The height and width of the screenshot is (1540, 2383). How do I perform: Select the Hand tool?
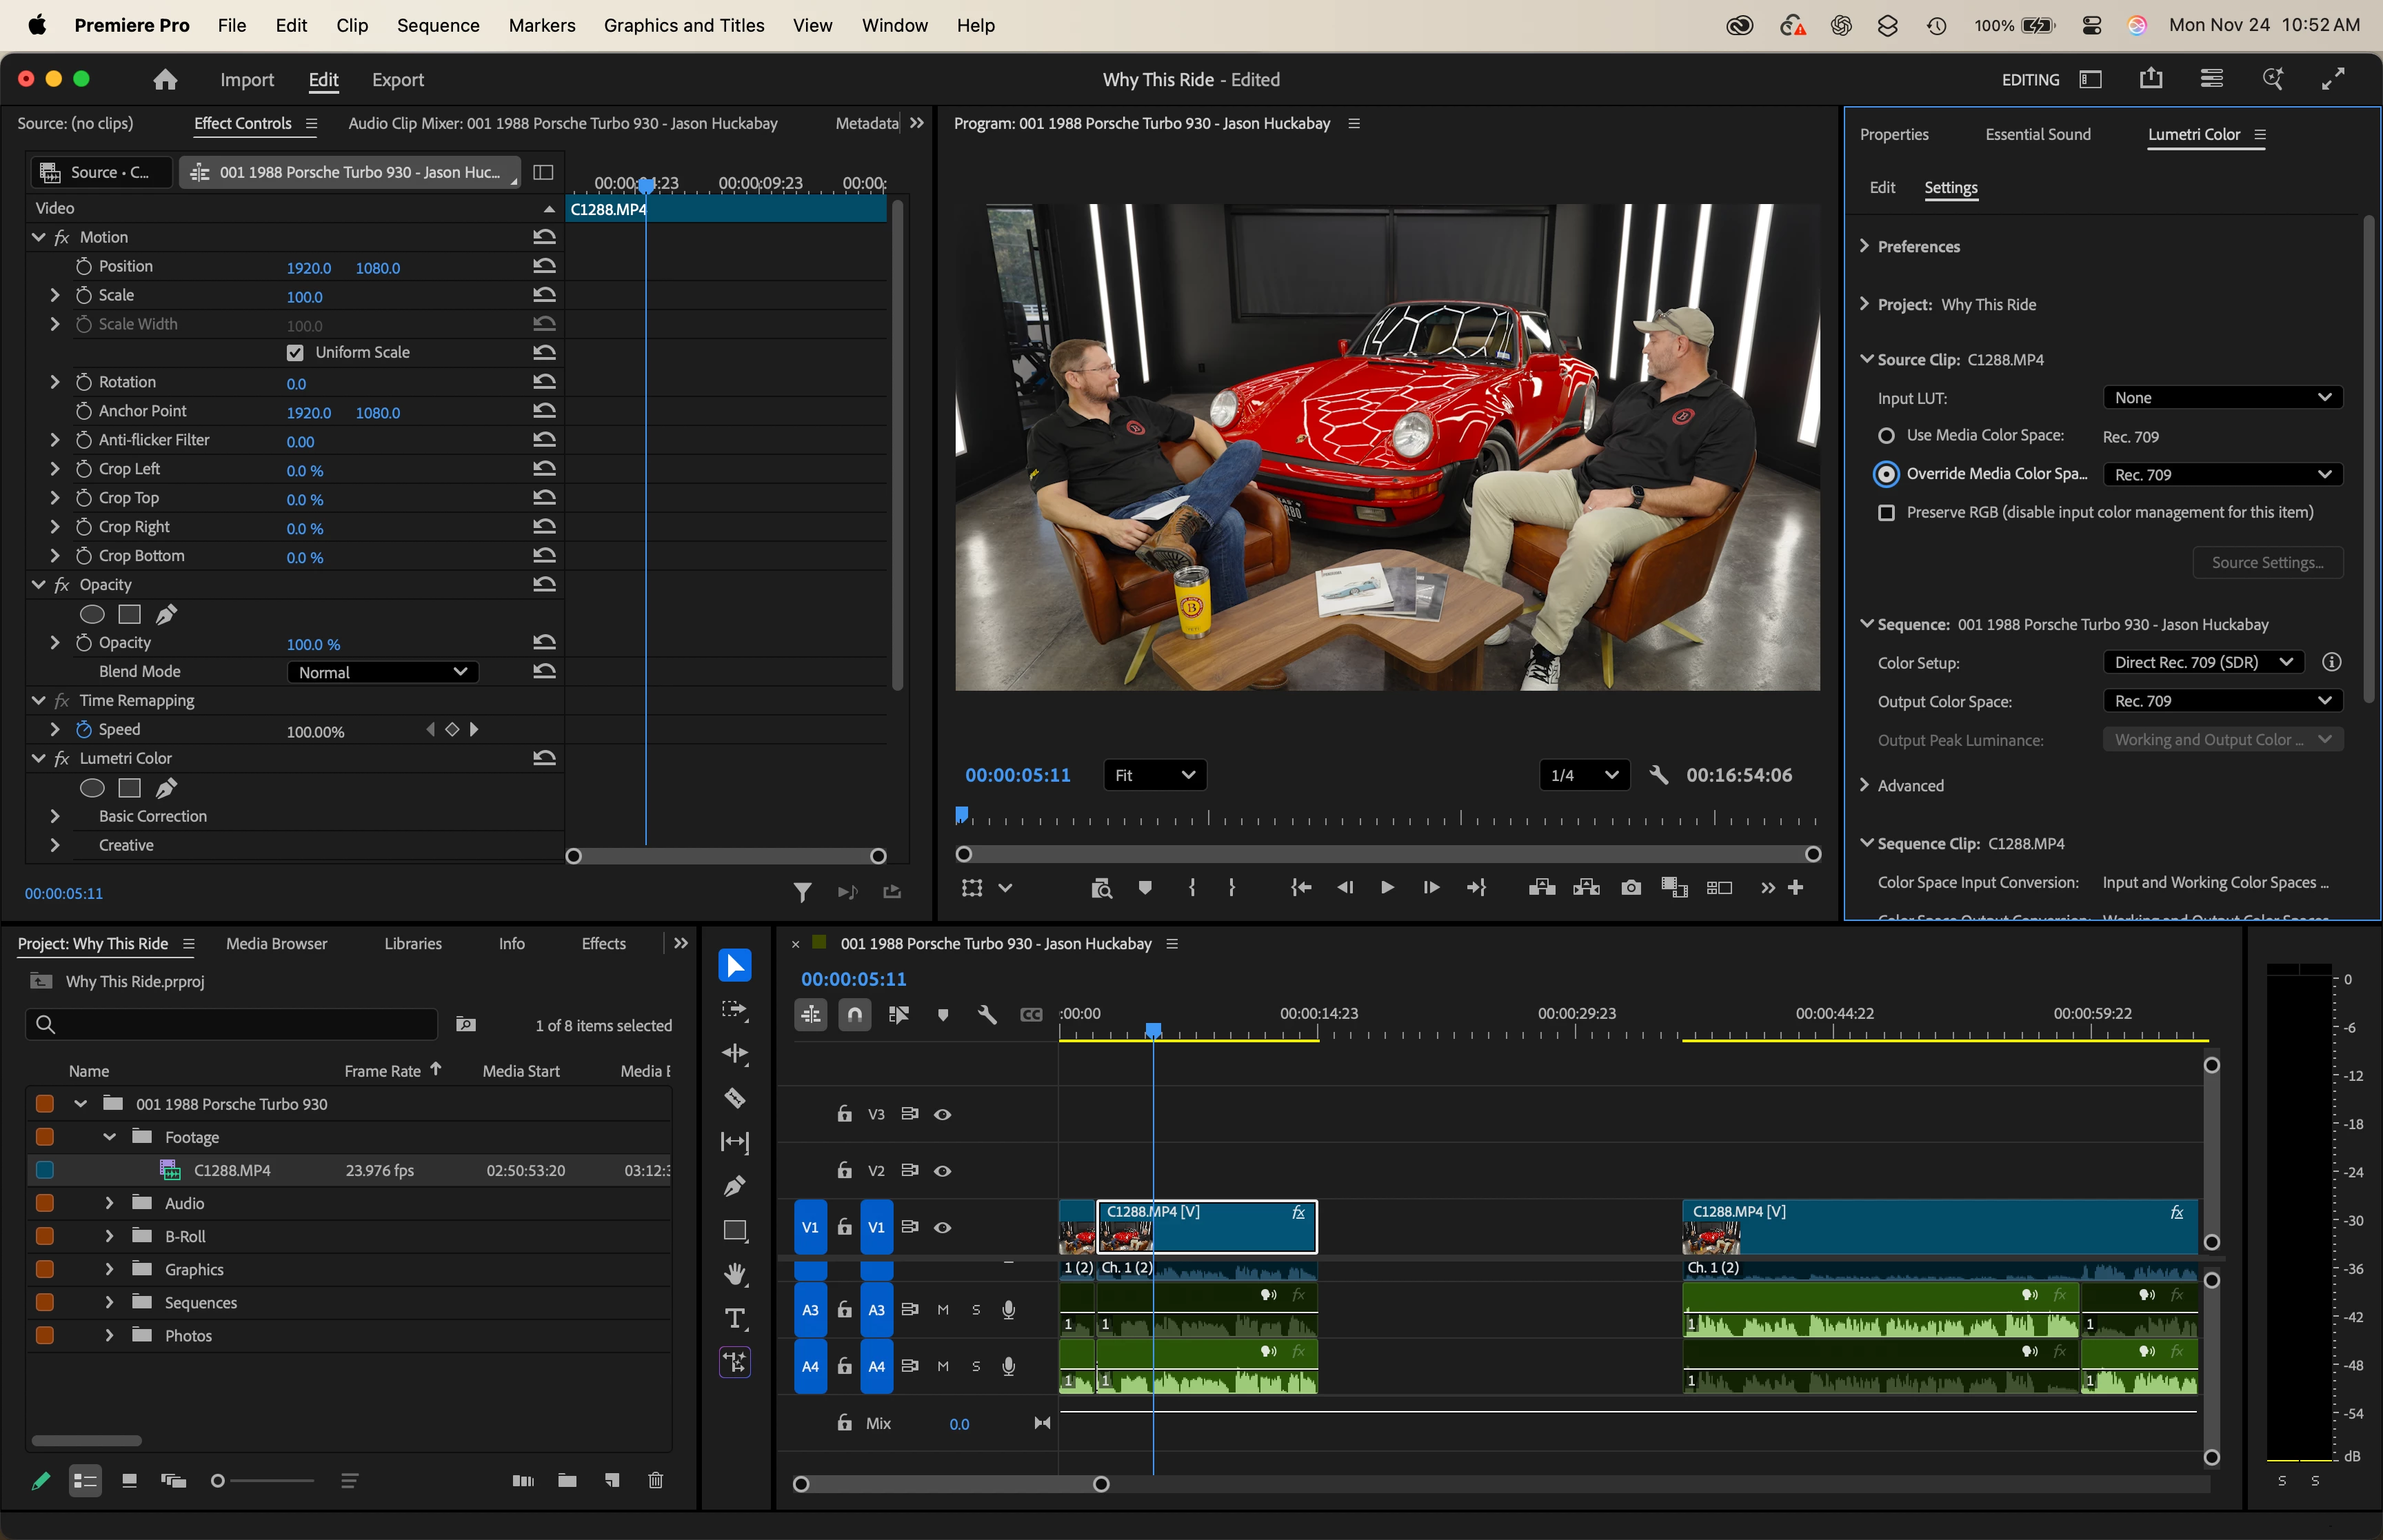coord(734,1274)
